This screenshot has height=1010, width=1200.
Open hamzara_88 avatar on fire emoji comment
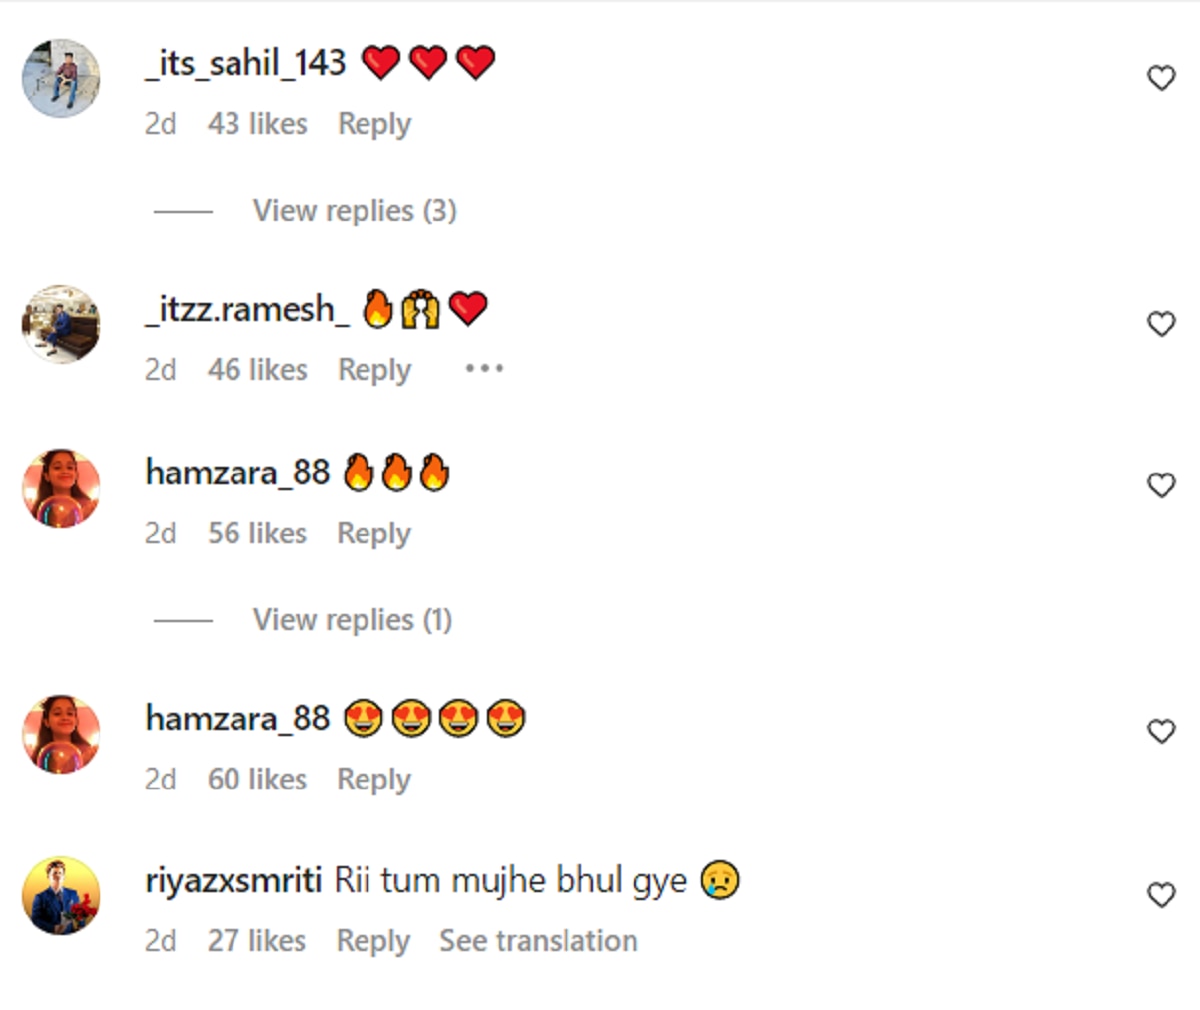click(62, 488)
